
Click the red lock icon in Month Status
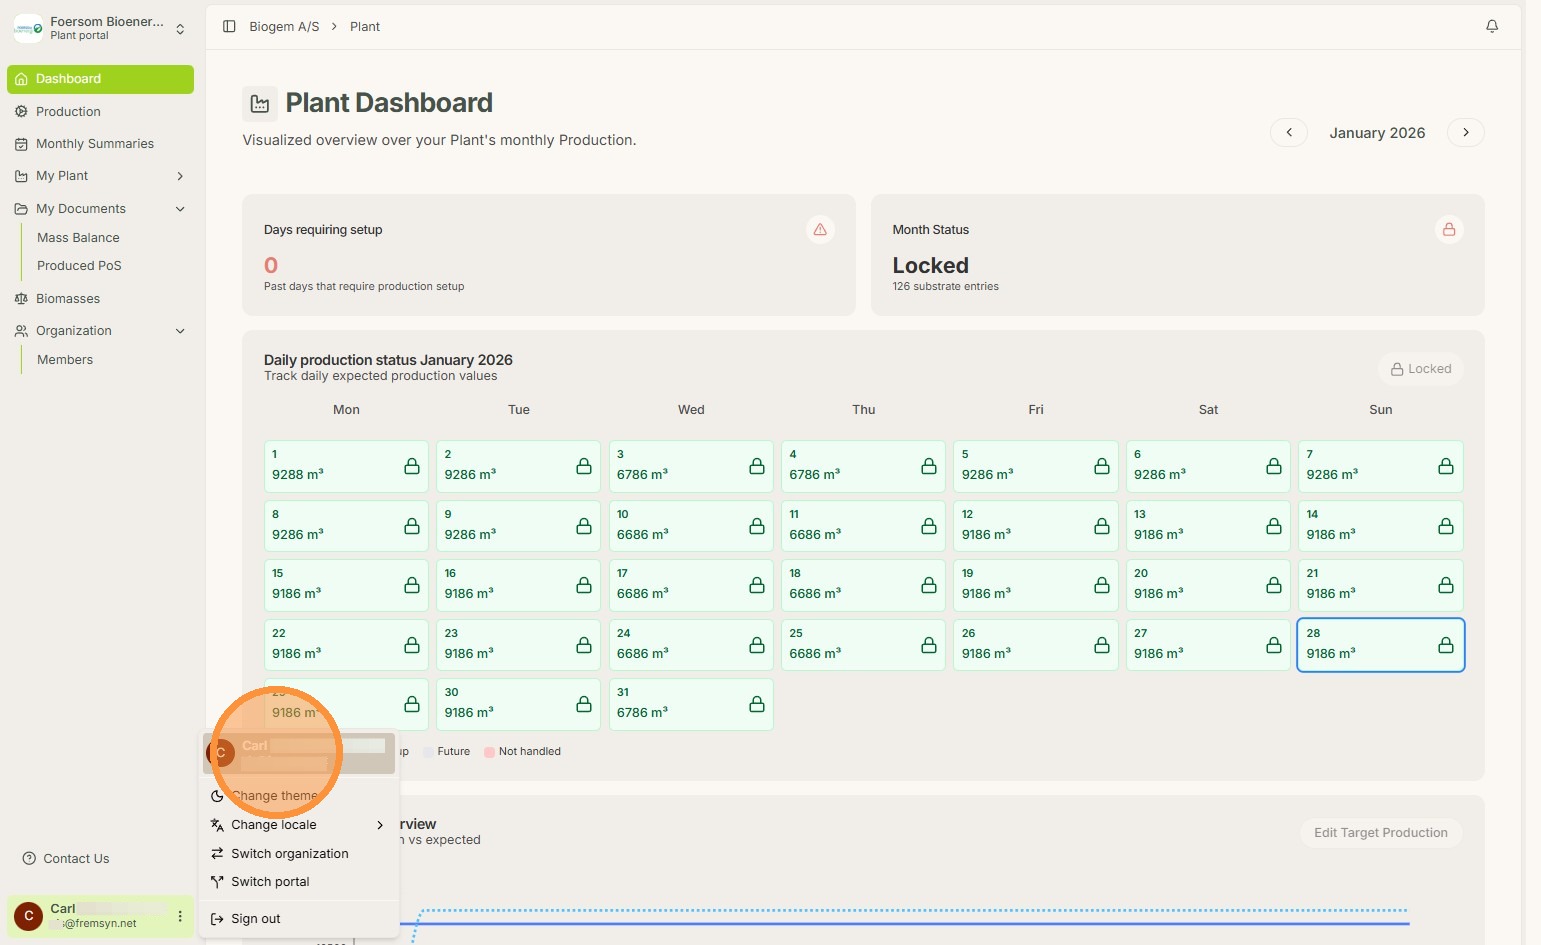click(x=1448, y=230)
